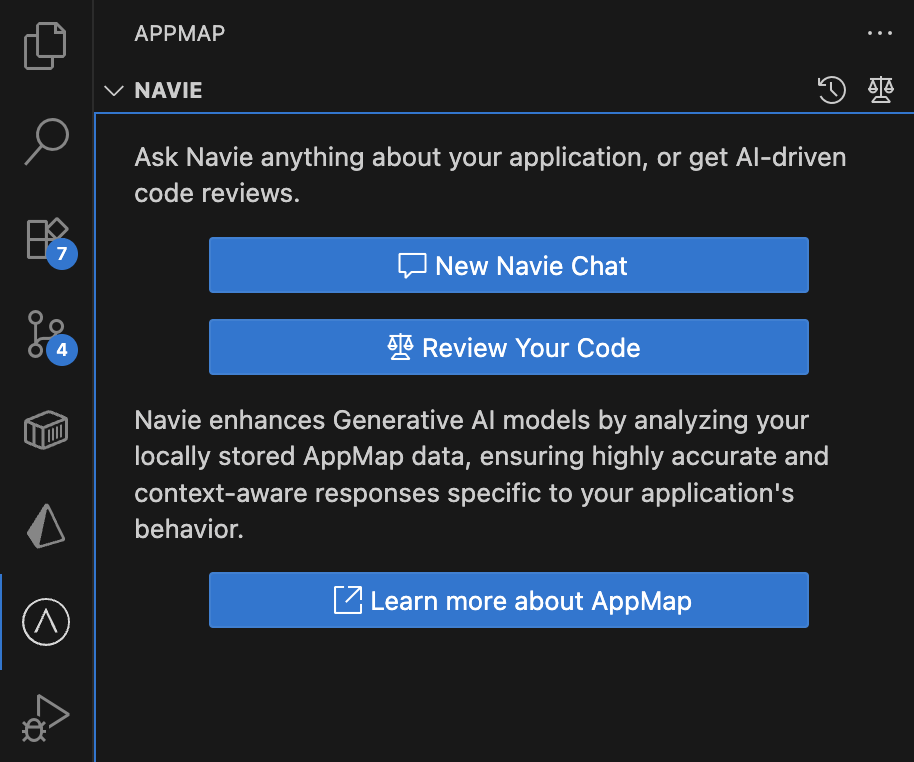Open the AppMap panel more actions menu
The image size is (914, 762).
[x=880, y=33]
